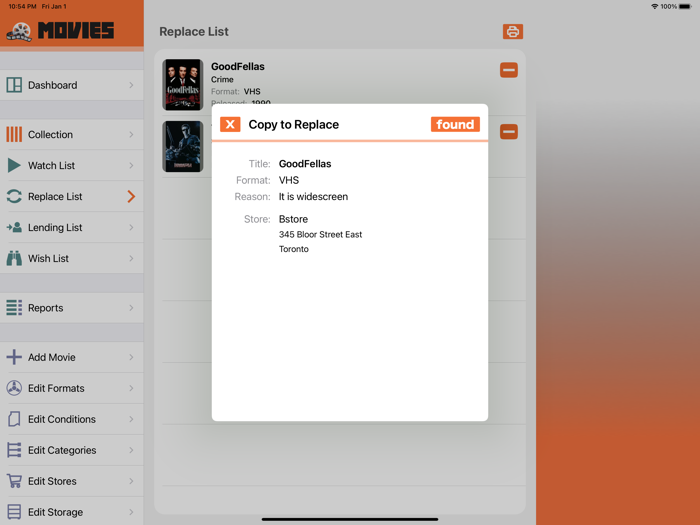
Task: Click the chevron on the Dashboard row
Action: [131, 85]
